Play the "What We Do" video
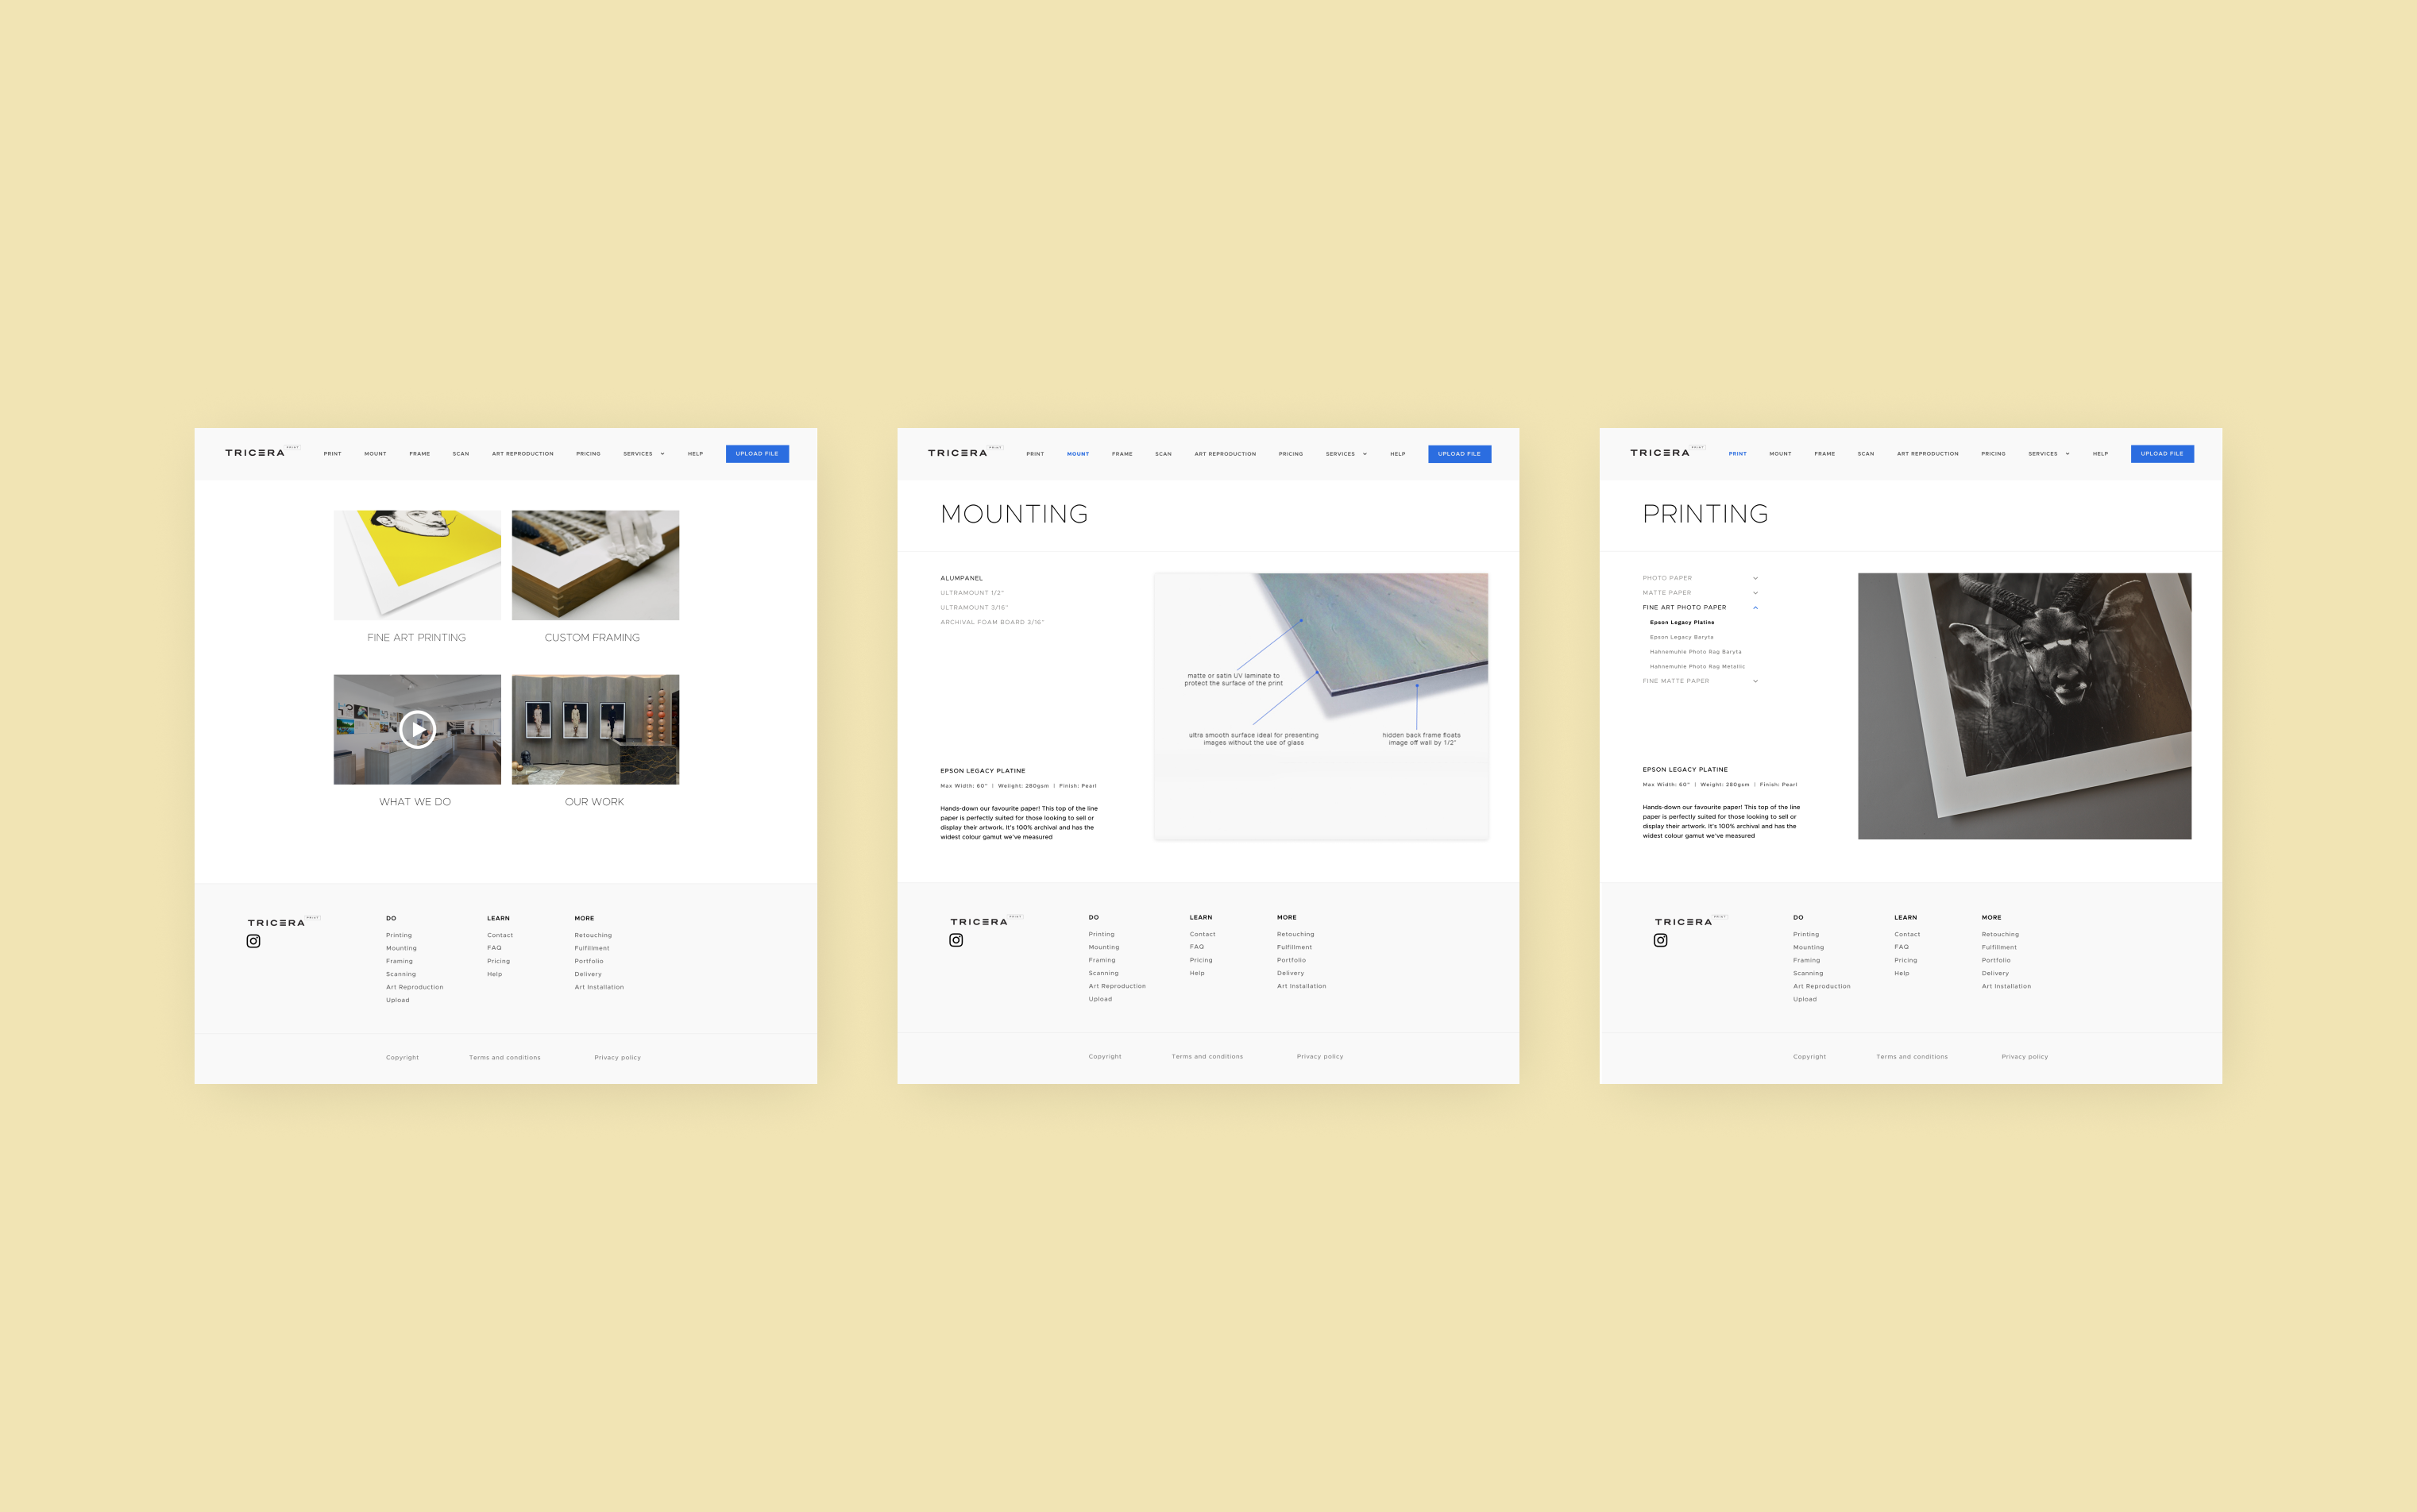The width and height of the screenshot is (2417, 1512). point(417,728)
